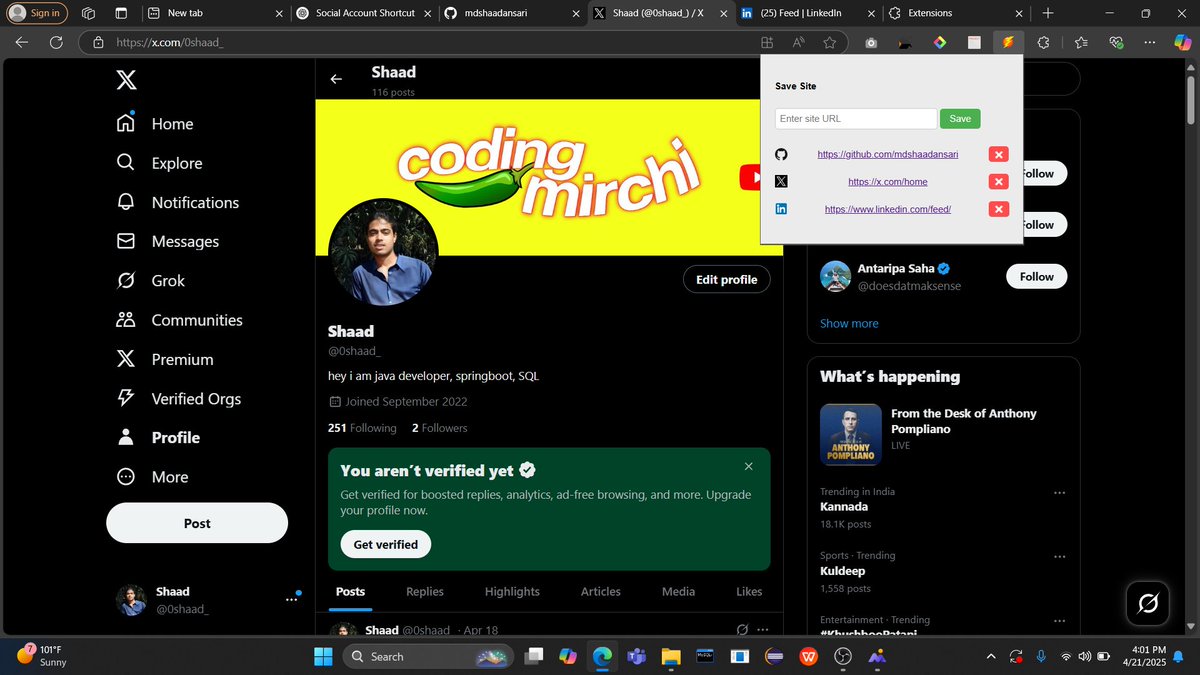
Task: Delete the saved GitHub site entry
Action: click(x=998, y=154)
